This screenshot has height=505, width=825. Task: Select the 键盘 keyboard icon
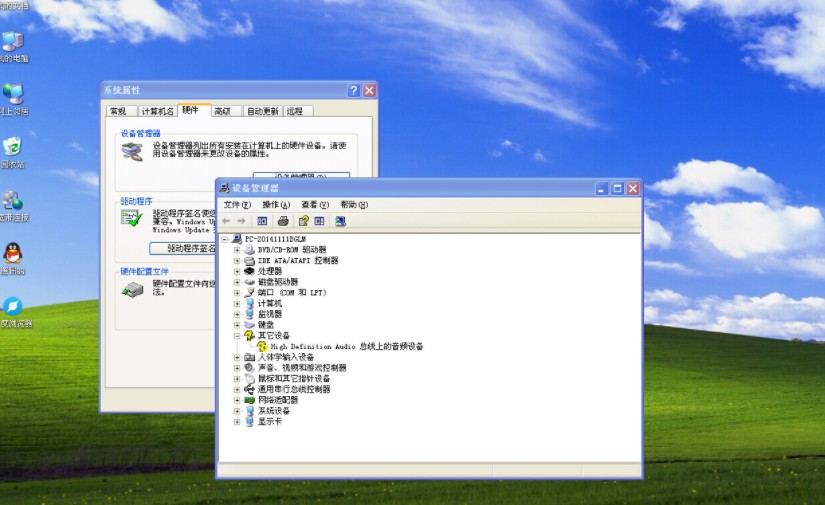coord(249,325)
